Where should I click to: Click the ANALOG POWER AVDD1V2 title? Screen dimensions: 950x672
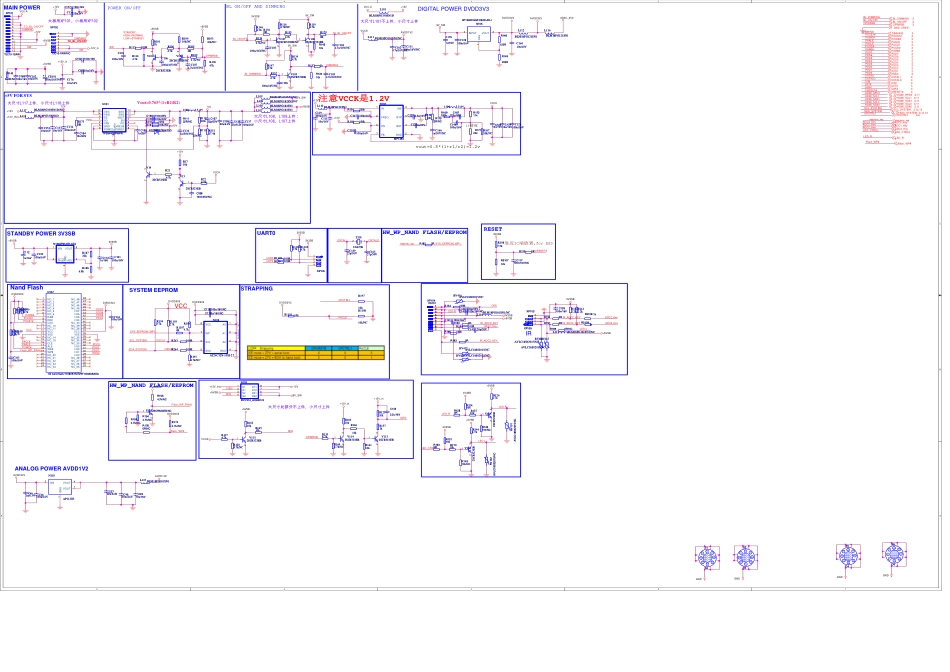click(51, 468)
